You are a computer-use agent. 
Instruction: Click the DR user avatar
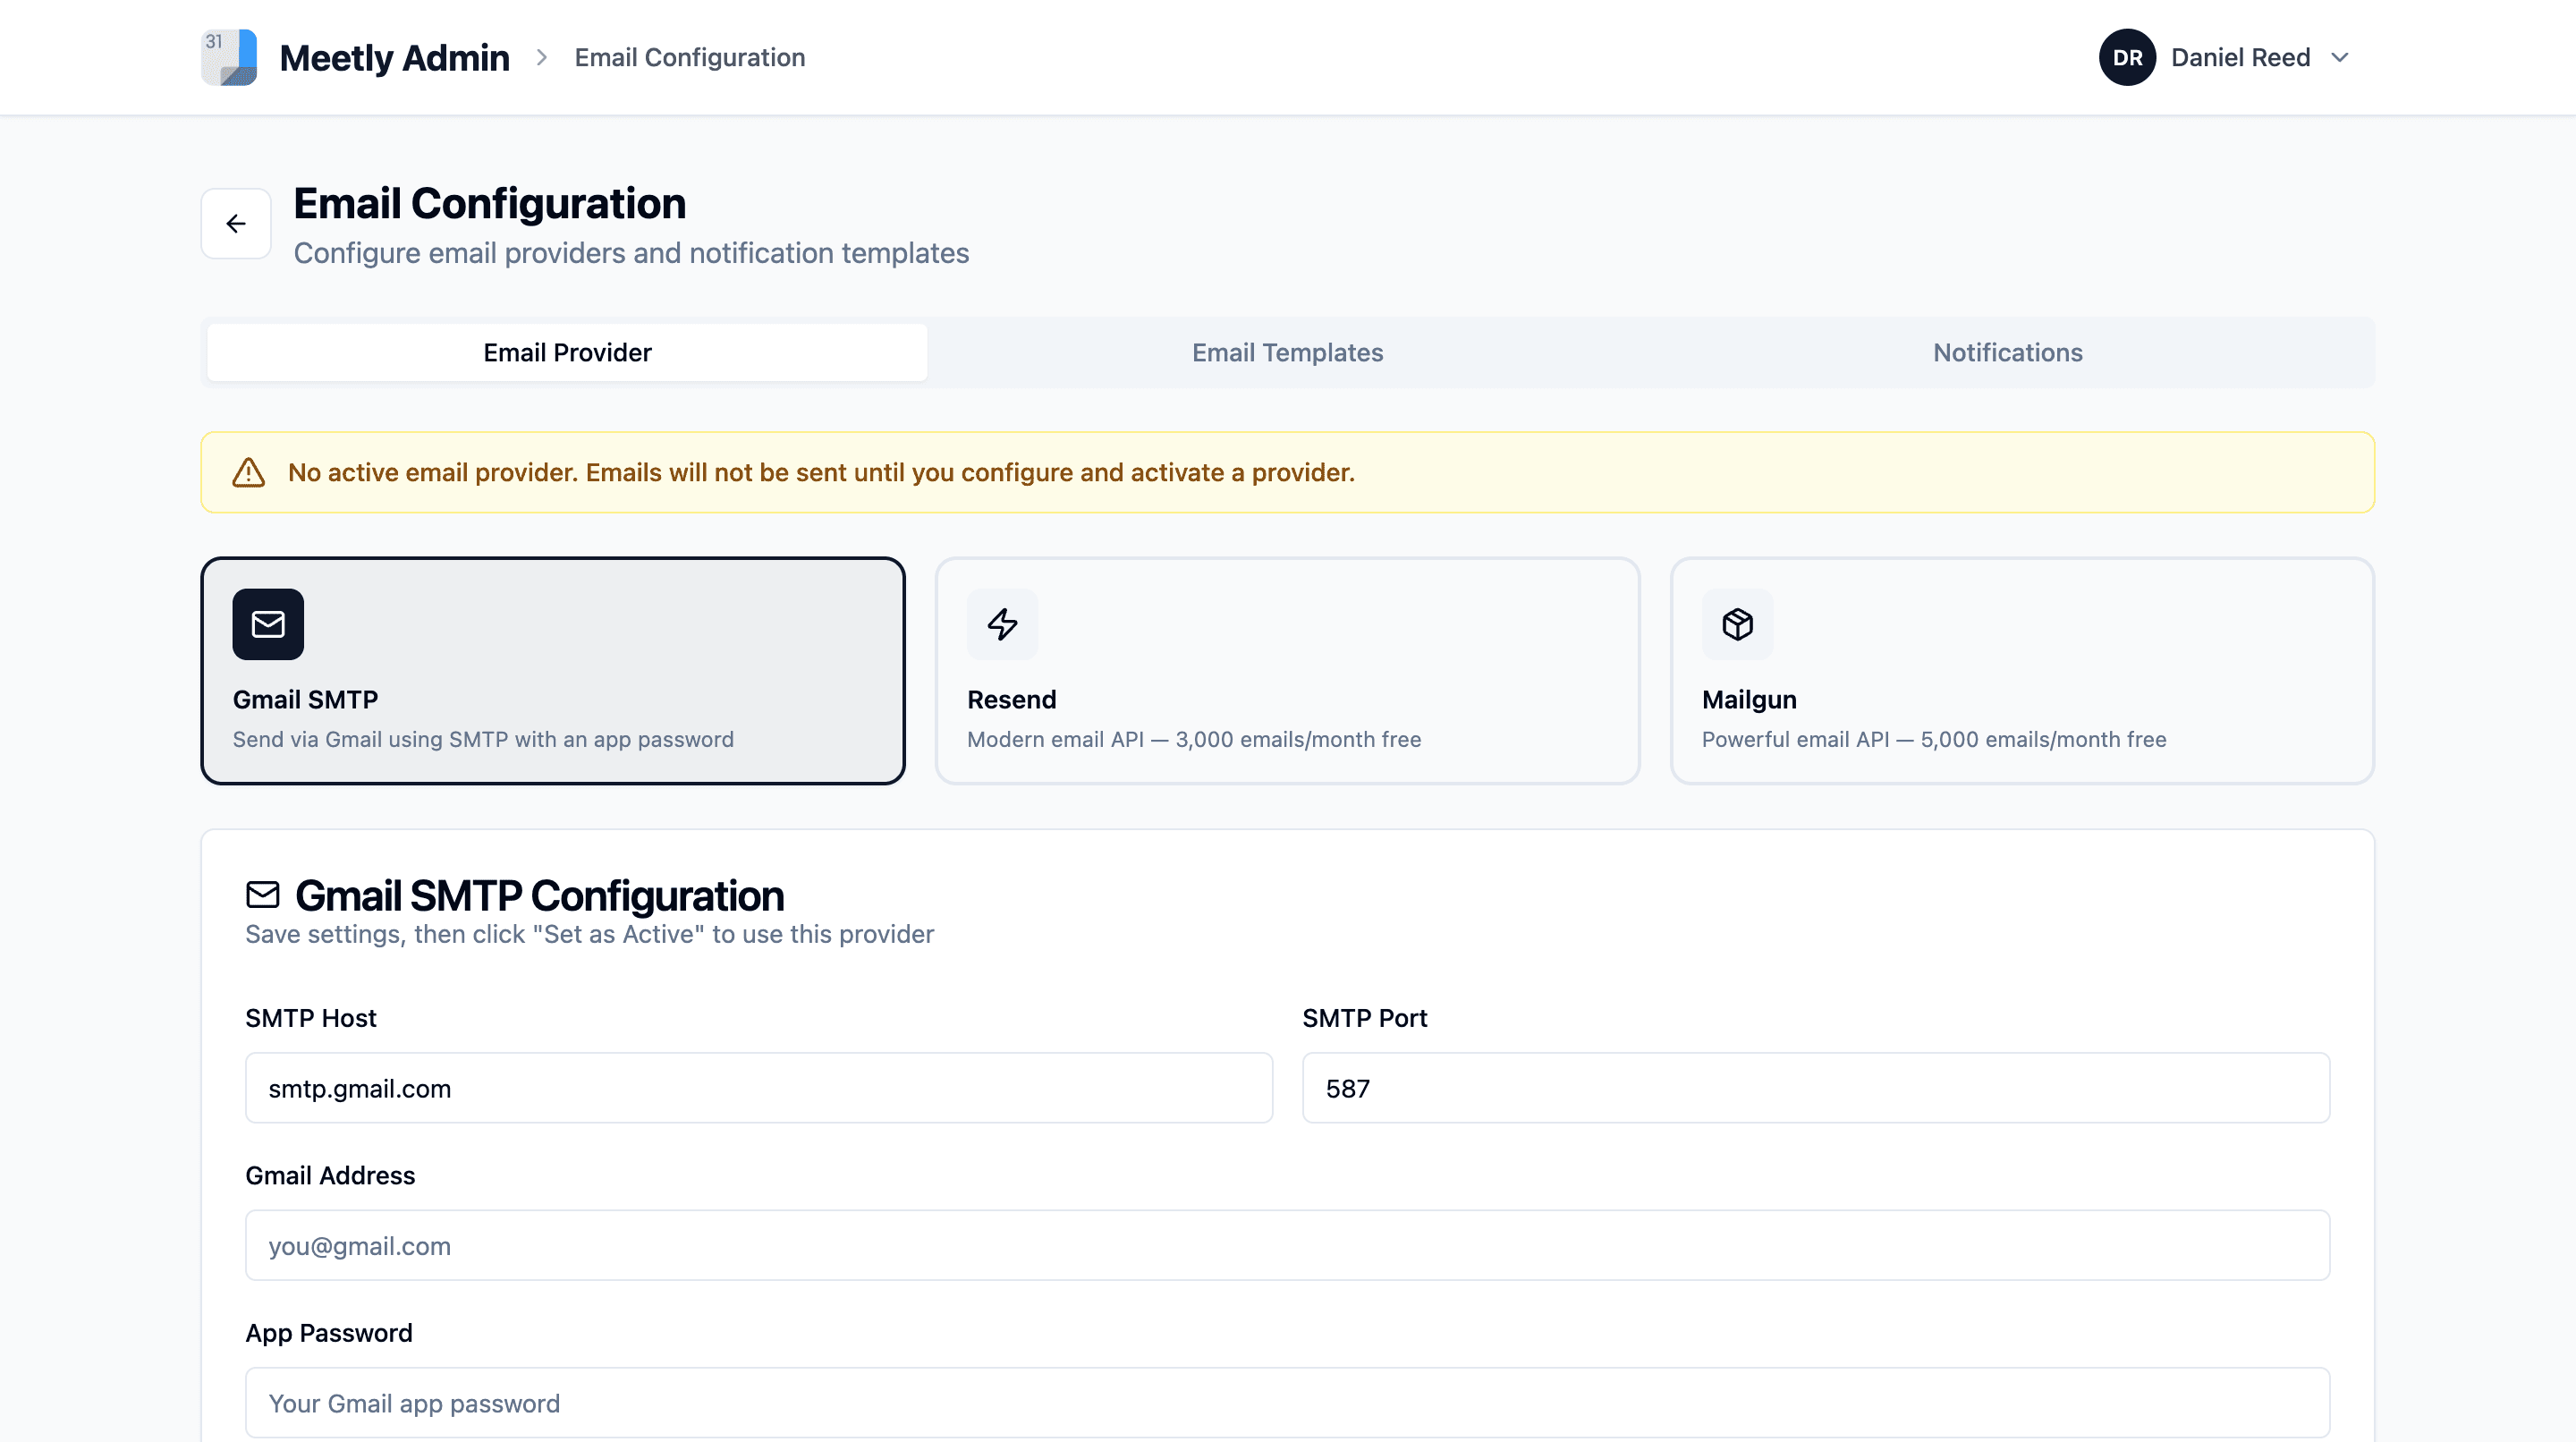pyautogui.click(x=2127, y=57)
